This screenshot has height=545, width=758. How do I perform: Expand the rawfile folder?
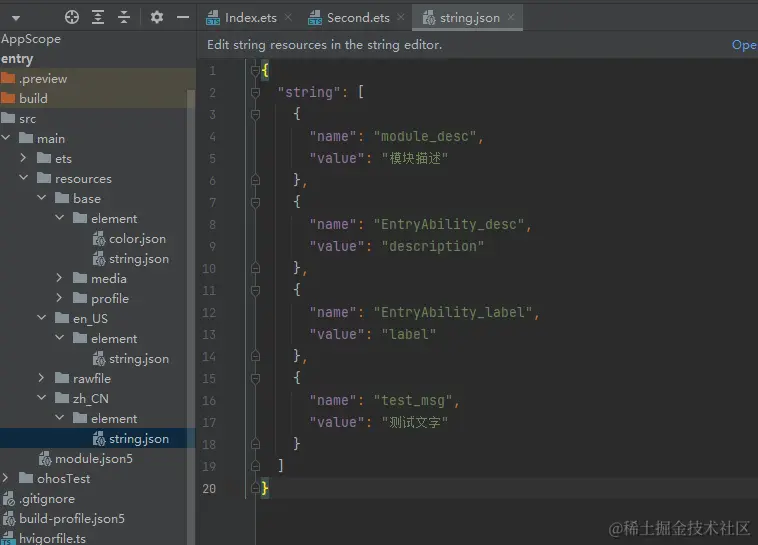(41, 378)
